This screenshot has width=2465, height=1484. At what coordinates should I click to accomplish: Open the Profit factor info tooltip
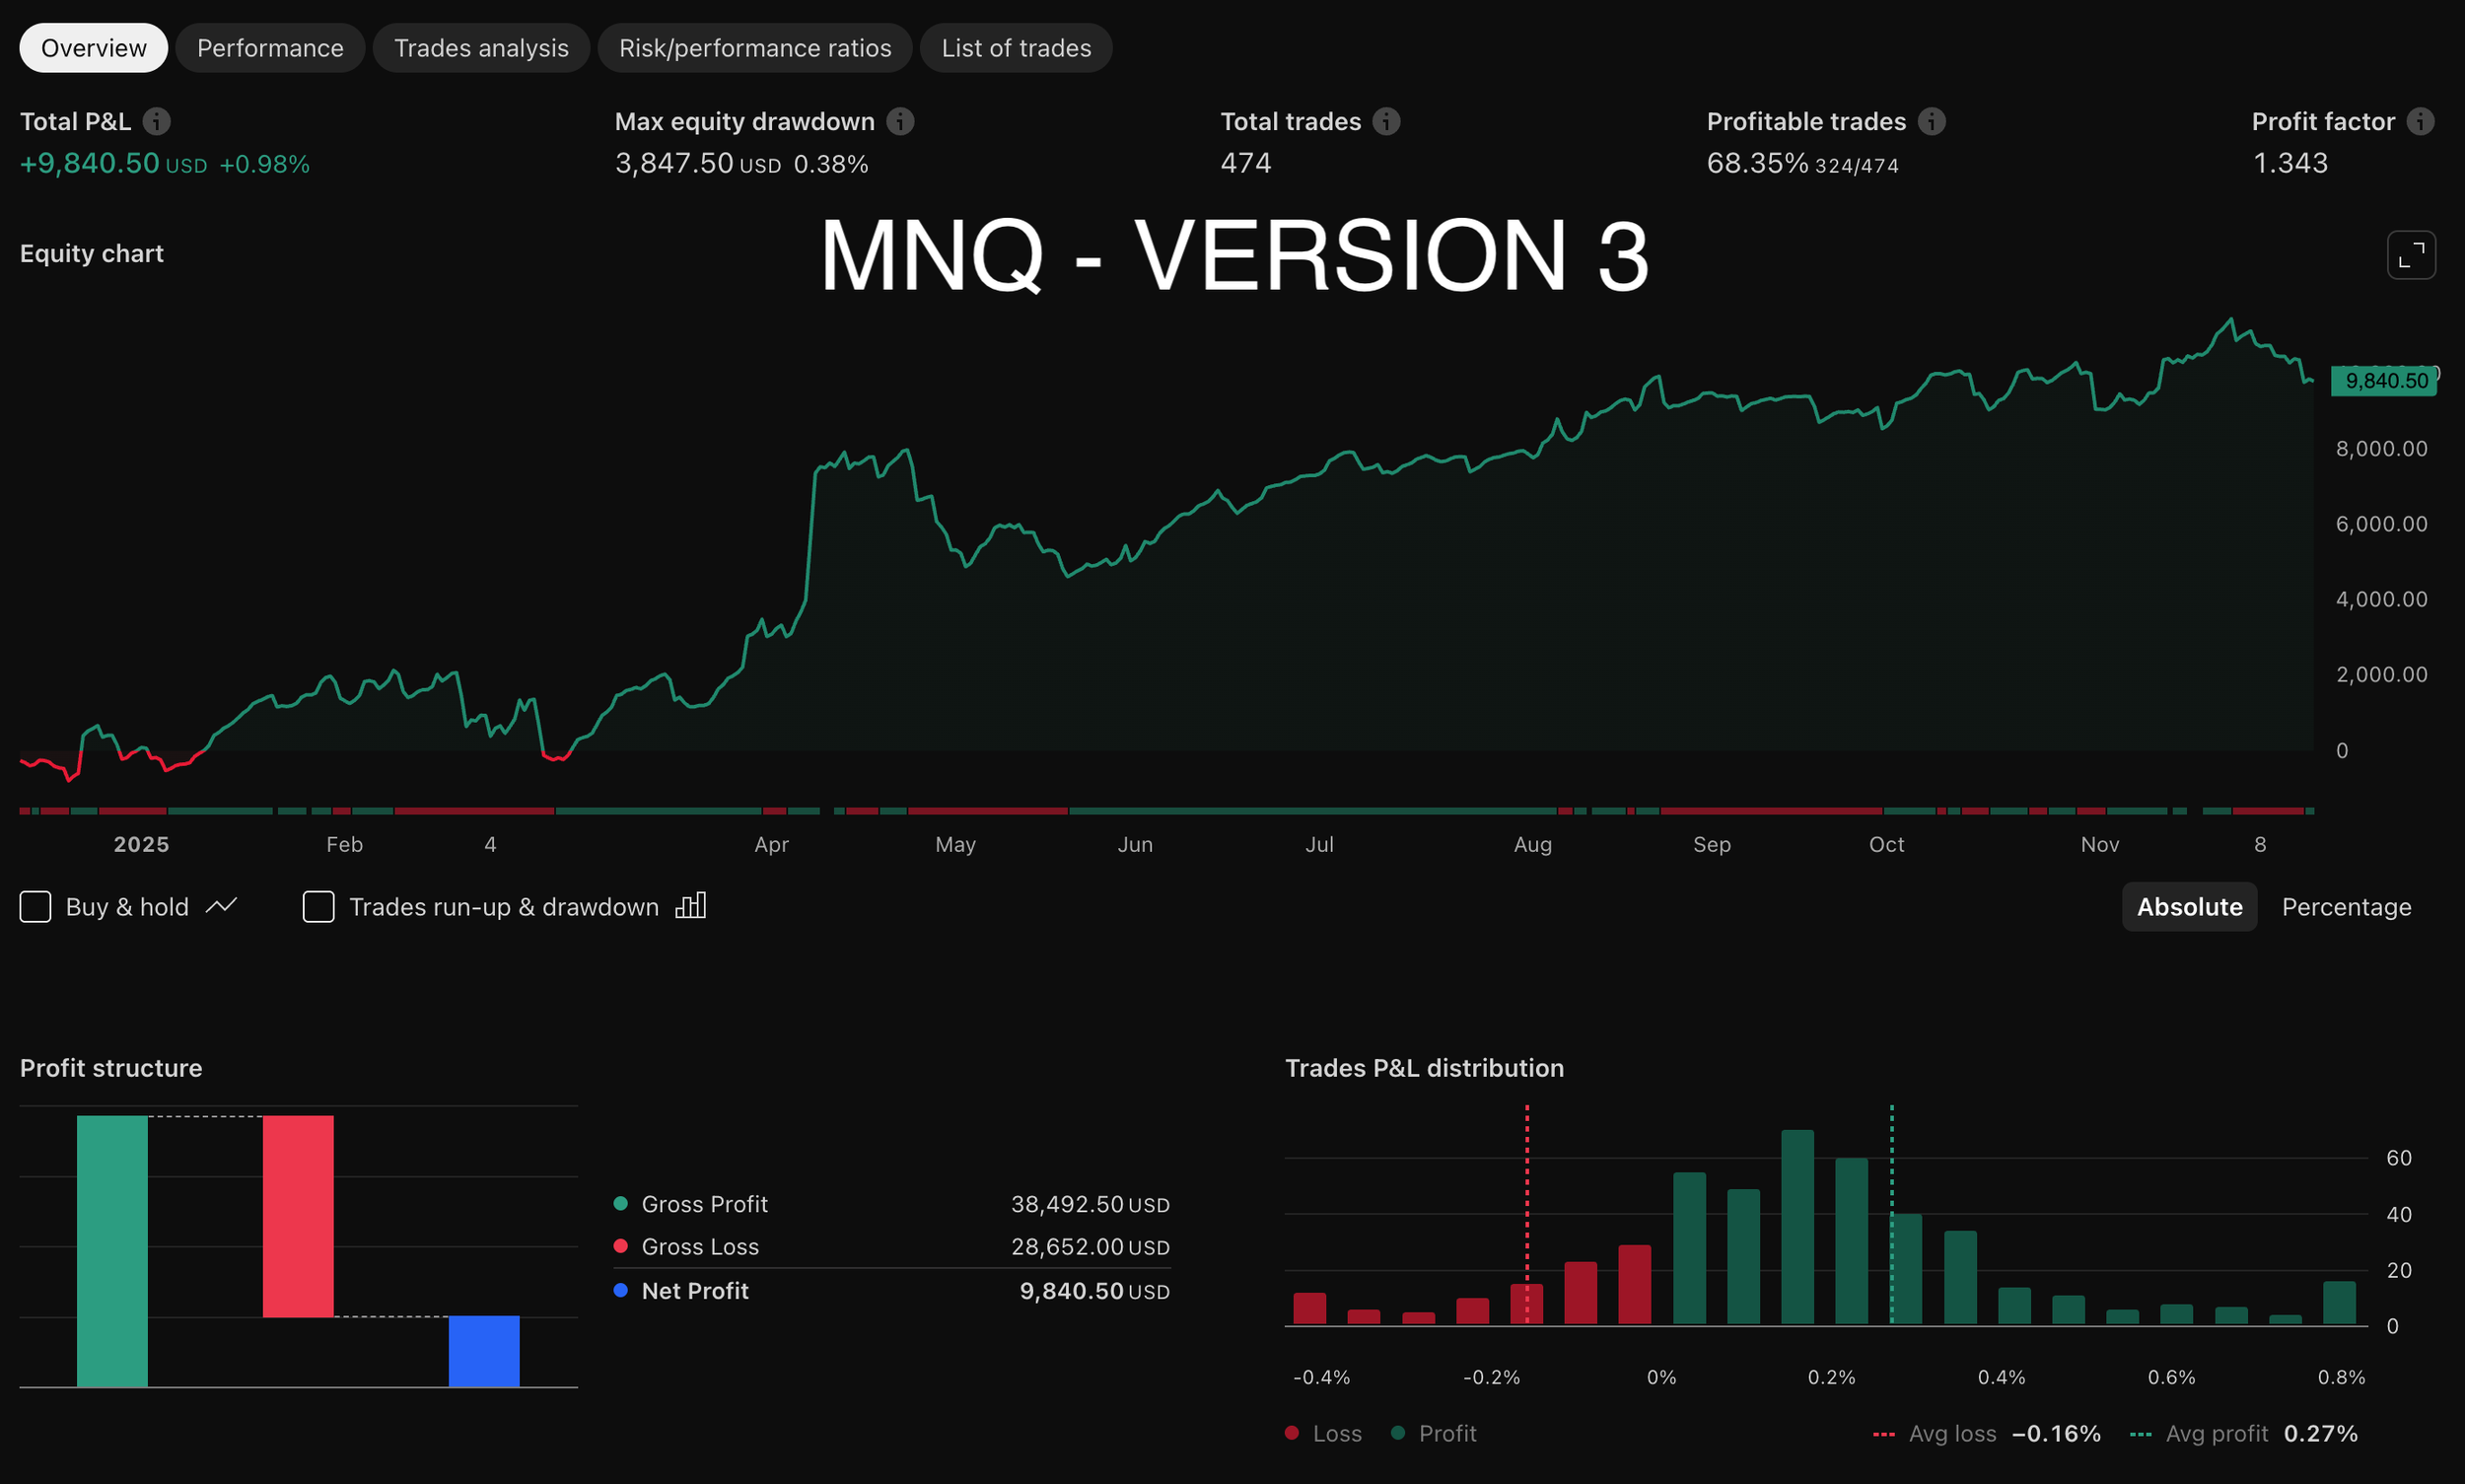[2420, 121]
